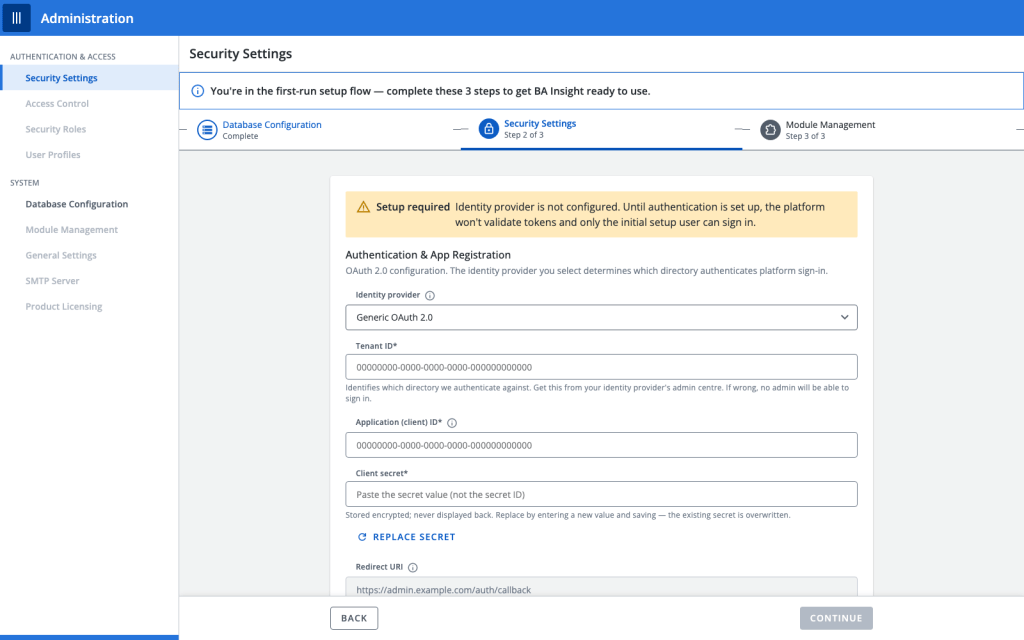Click the AUTHENTICATION & ACCESS section label

click(x=63, y=57)
